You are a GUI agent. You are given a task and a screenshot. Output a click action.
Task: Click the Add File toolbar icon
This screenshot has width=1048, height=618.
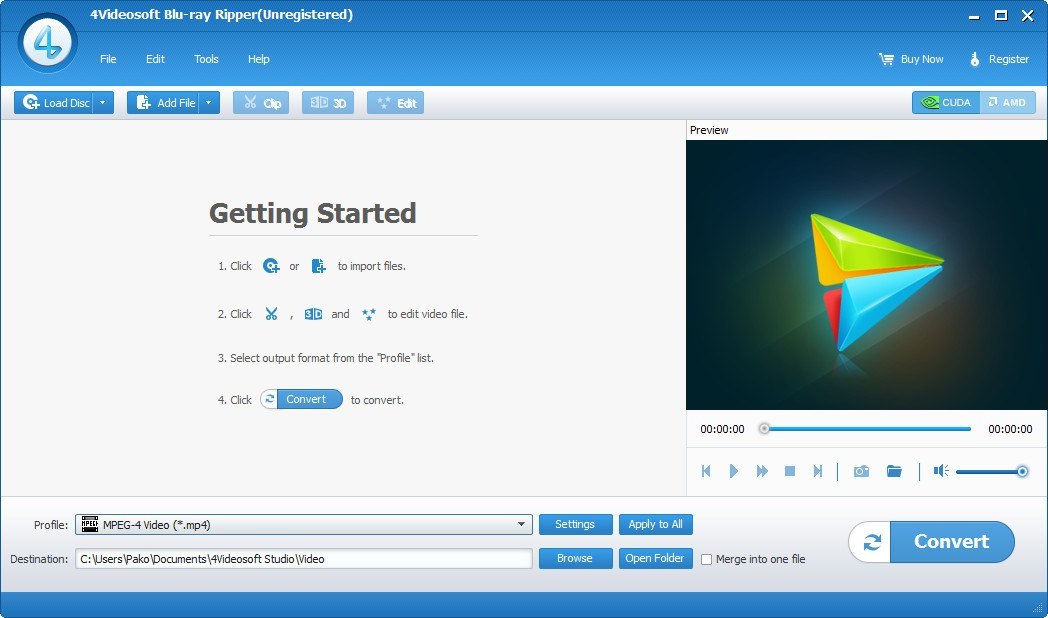click(x=143, y=101)
